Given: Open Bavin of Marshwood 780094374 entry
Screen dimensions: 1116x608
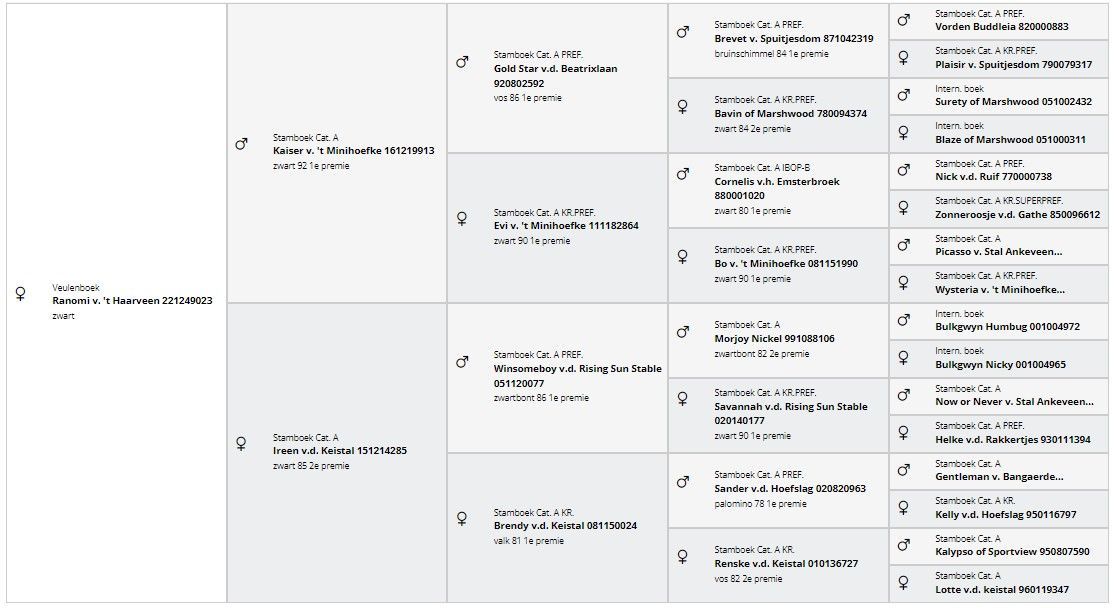Looking at the screenshot, I should 791,113.
